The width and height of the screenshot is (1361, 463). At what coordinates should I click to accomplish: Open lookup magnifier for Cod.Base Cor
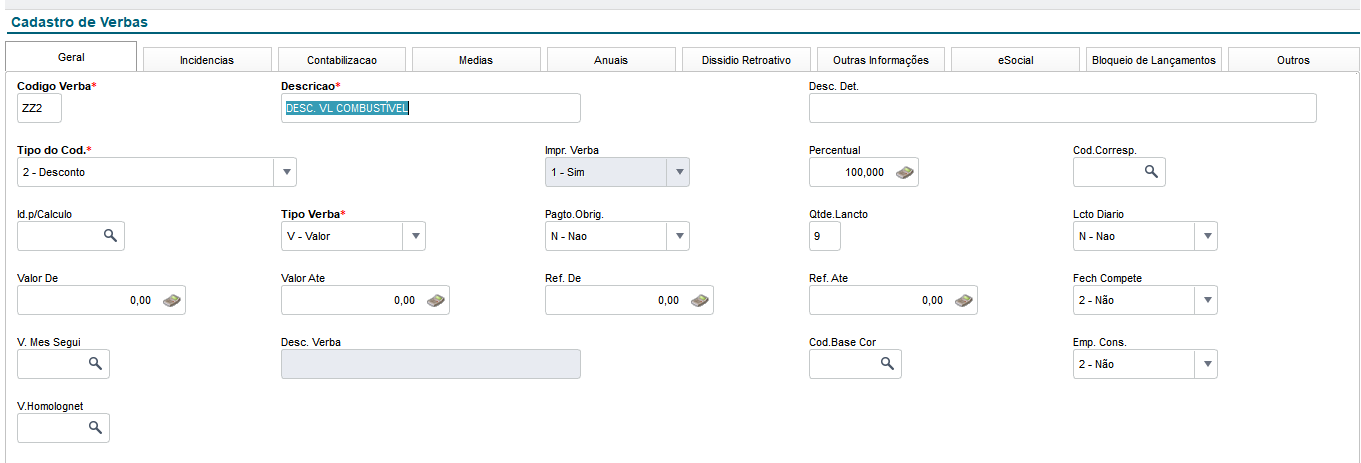887,364
